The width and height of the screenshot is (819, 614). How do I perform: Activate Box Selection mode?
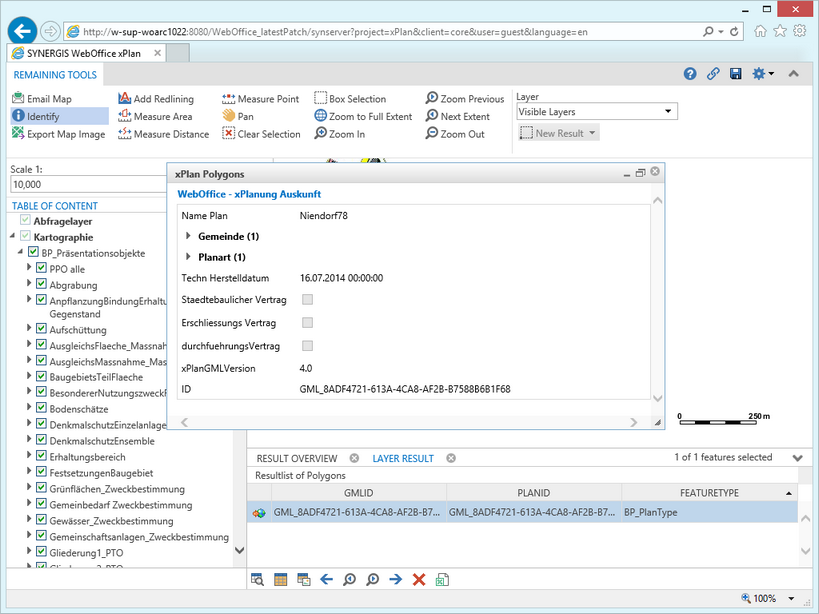coord(355,98)
